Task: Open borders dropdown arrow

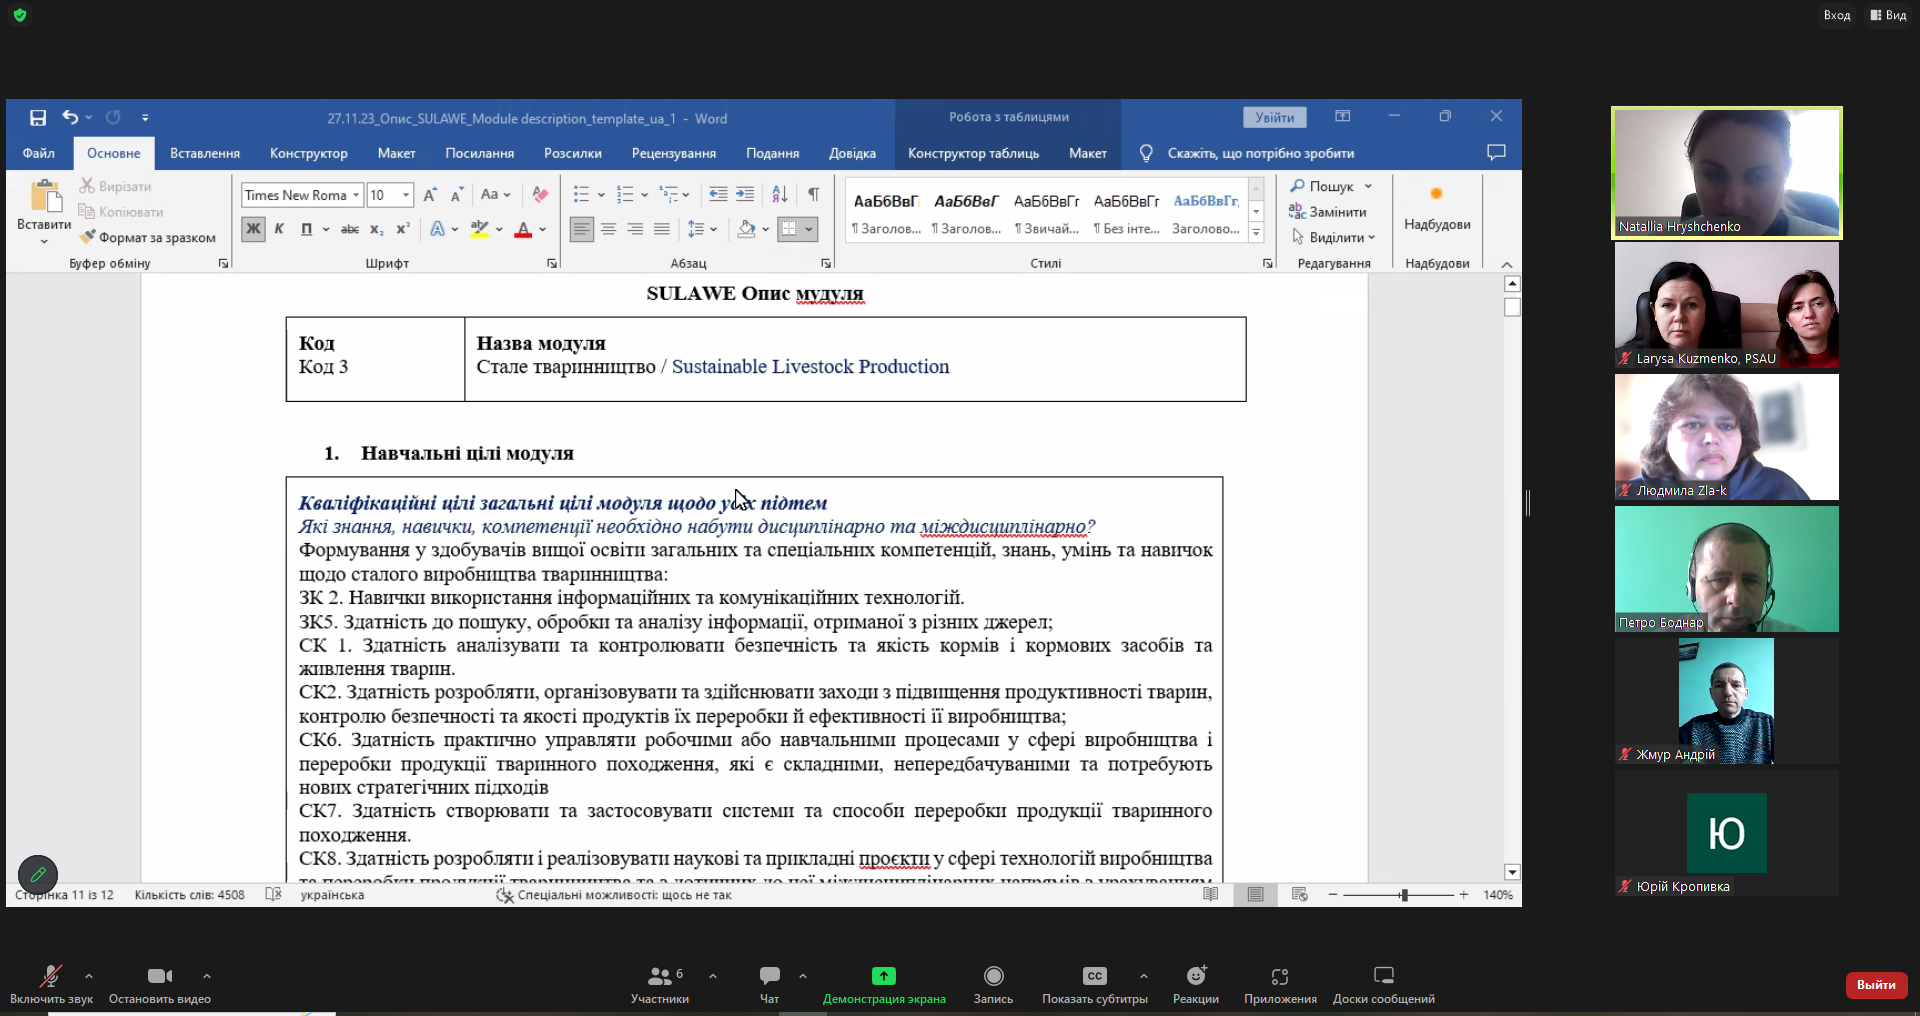Action: pyautogui.click(x=809, y=229)
